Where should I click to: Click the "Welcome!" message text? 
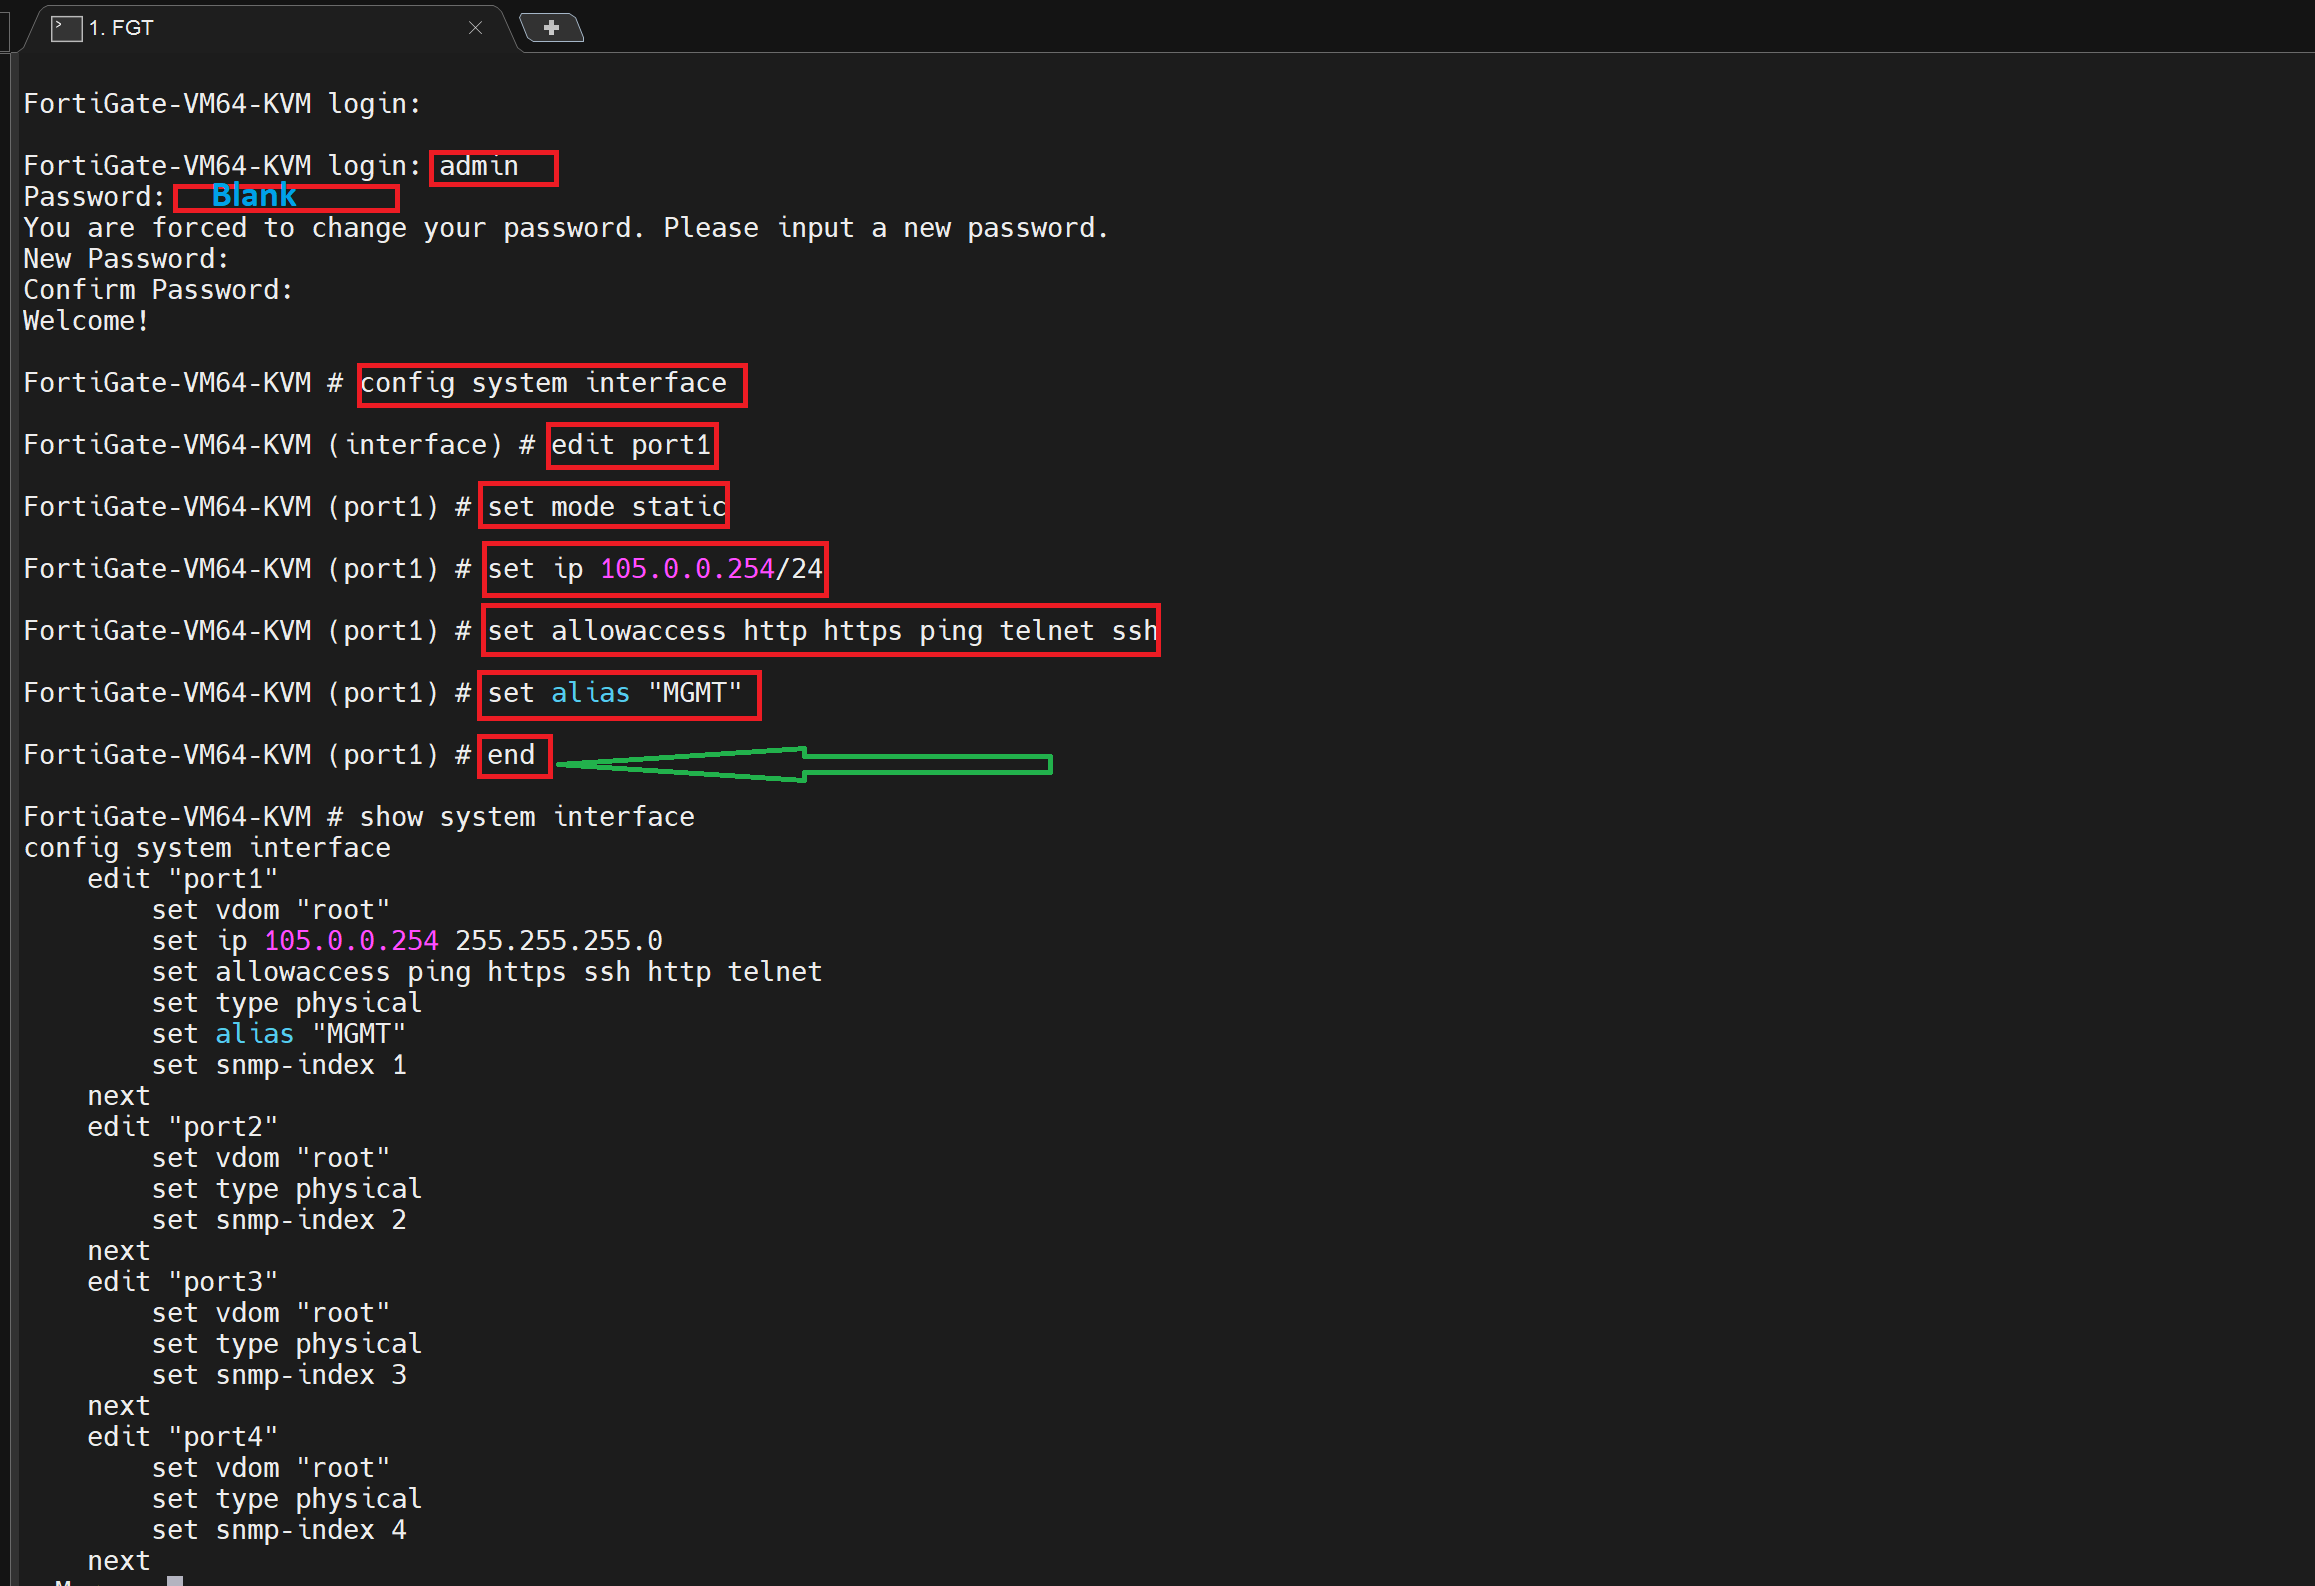[x=85, y=320]
